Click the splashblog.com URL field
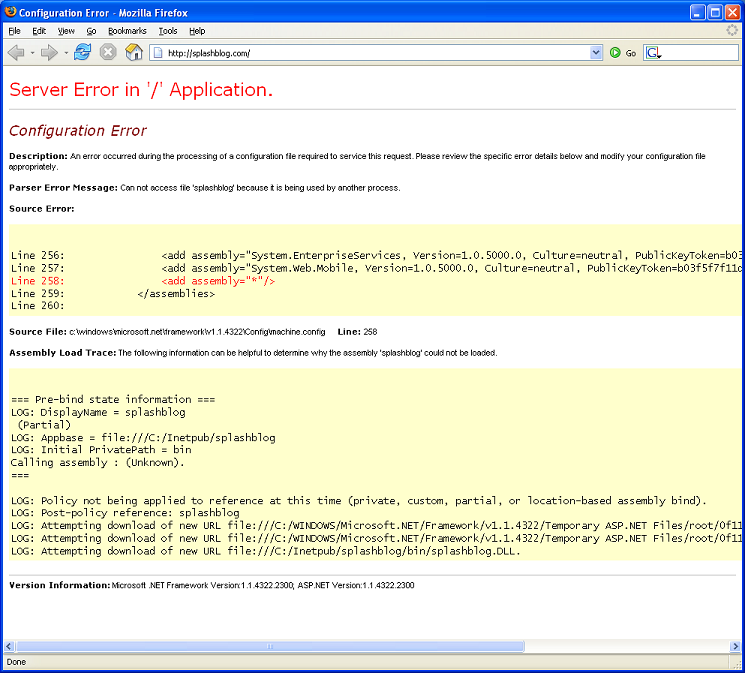The width and height of the screenshot is (745, 673). pyautogui.click(x=378, y=53)
